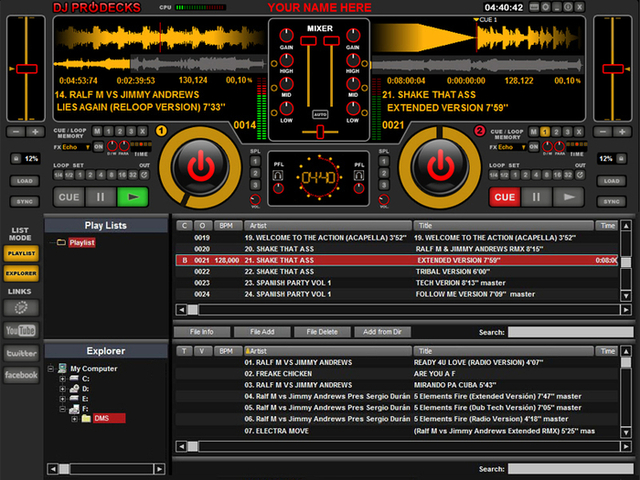This screenshot has height=480, width=640.
Task: Pause deck 2 playback
Action: click(x=536, y=197)
